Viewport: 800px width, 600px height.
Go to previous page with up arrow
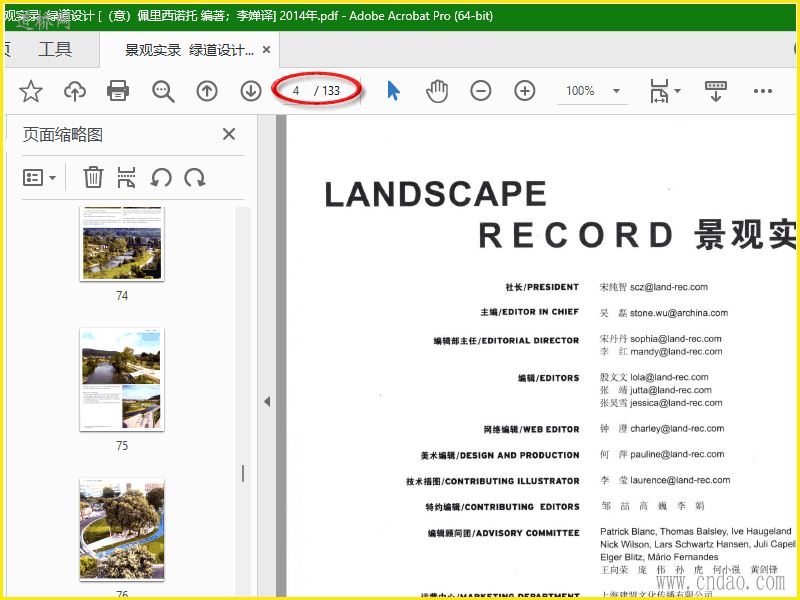pos(207,91)
